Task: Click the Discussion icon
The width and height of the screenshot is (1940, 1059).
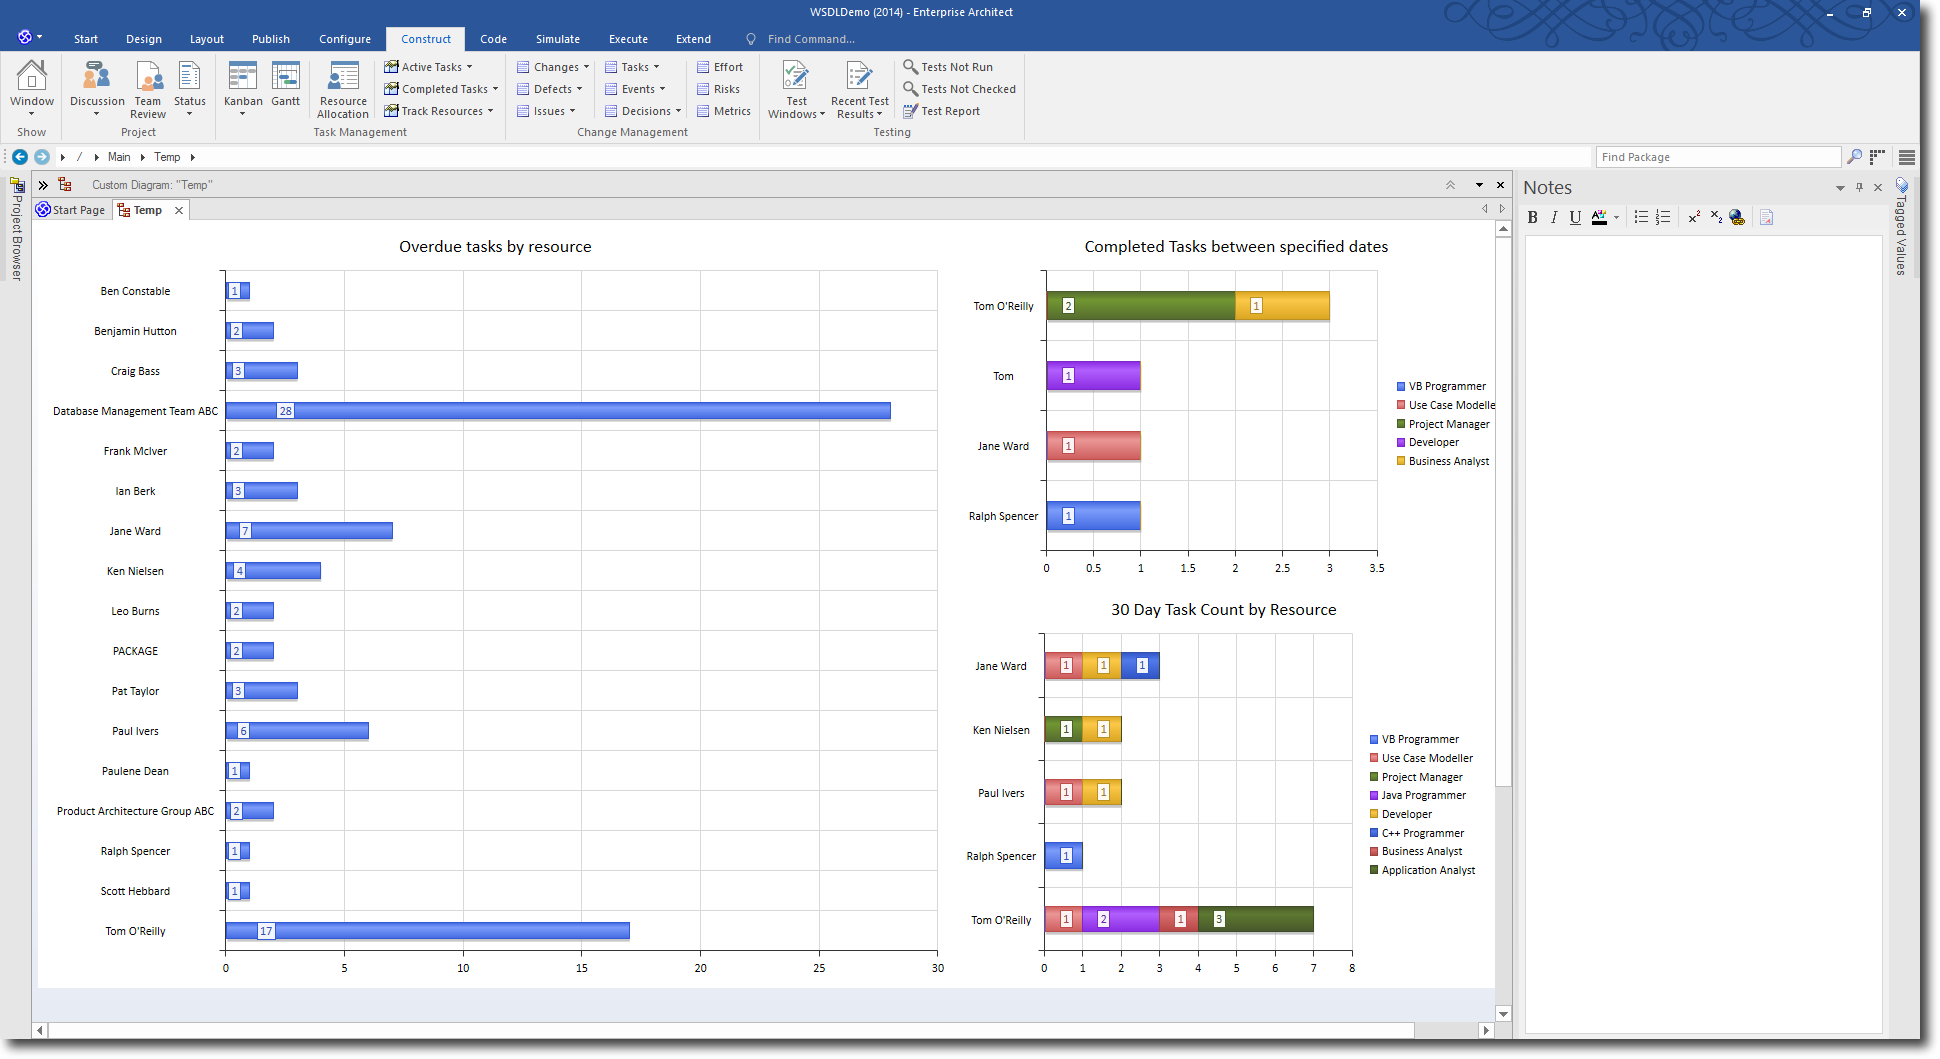Action: [97, 79]
